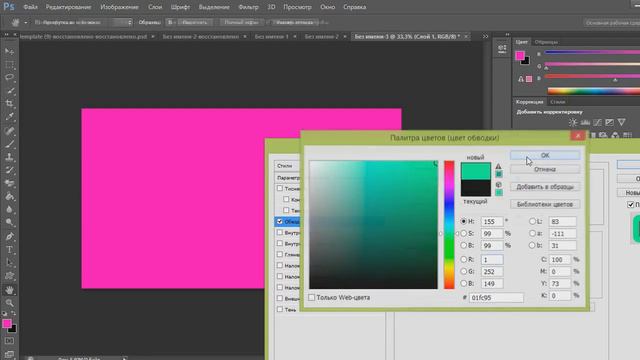Add a Curves adjustment

tap(598, 122)
